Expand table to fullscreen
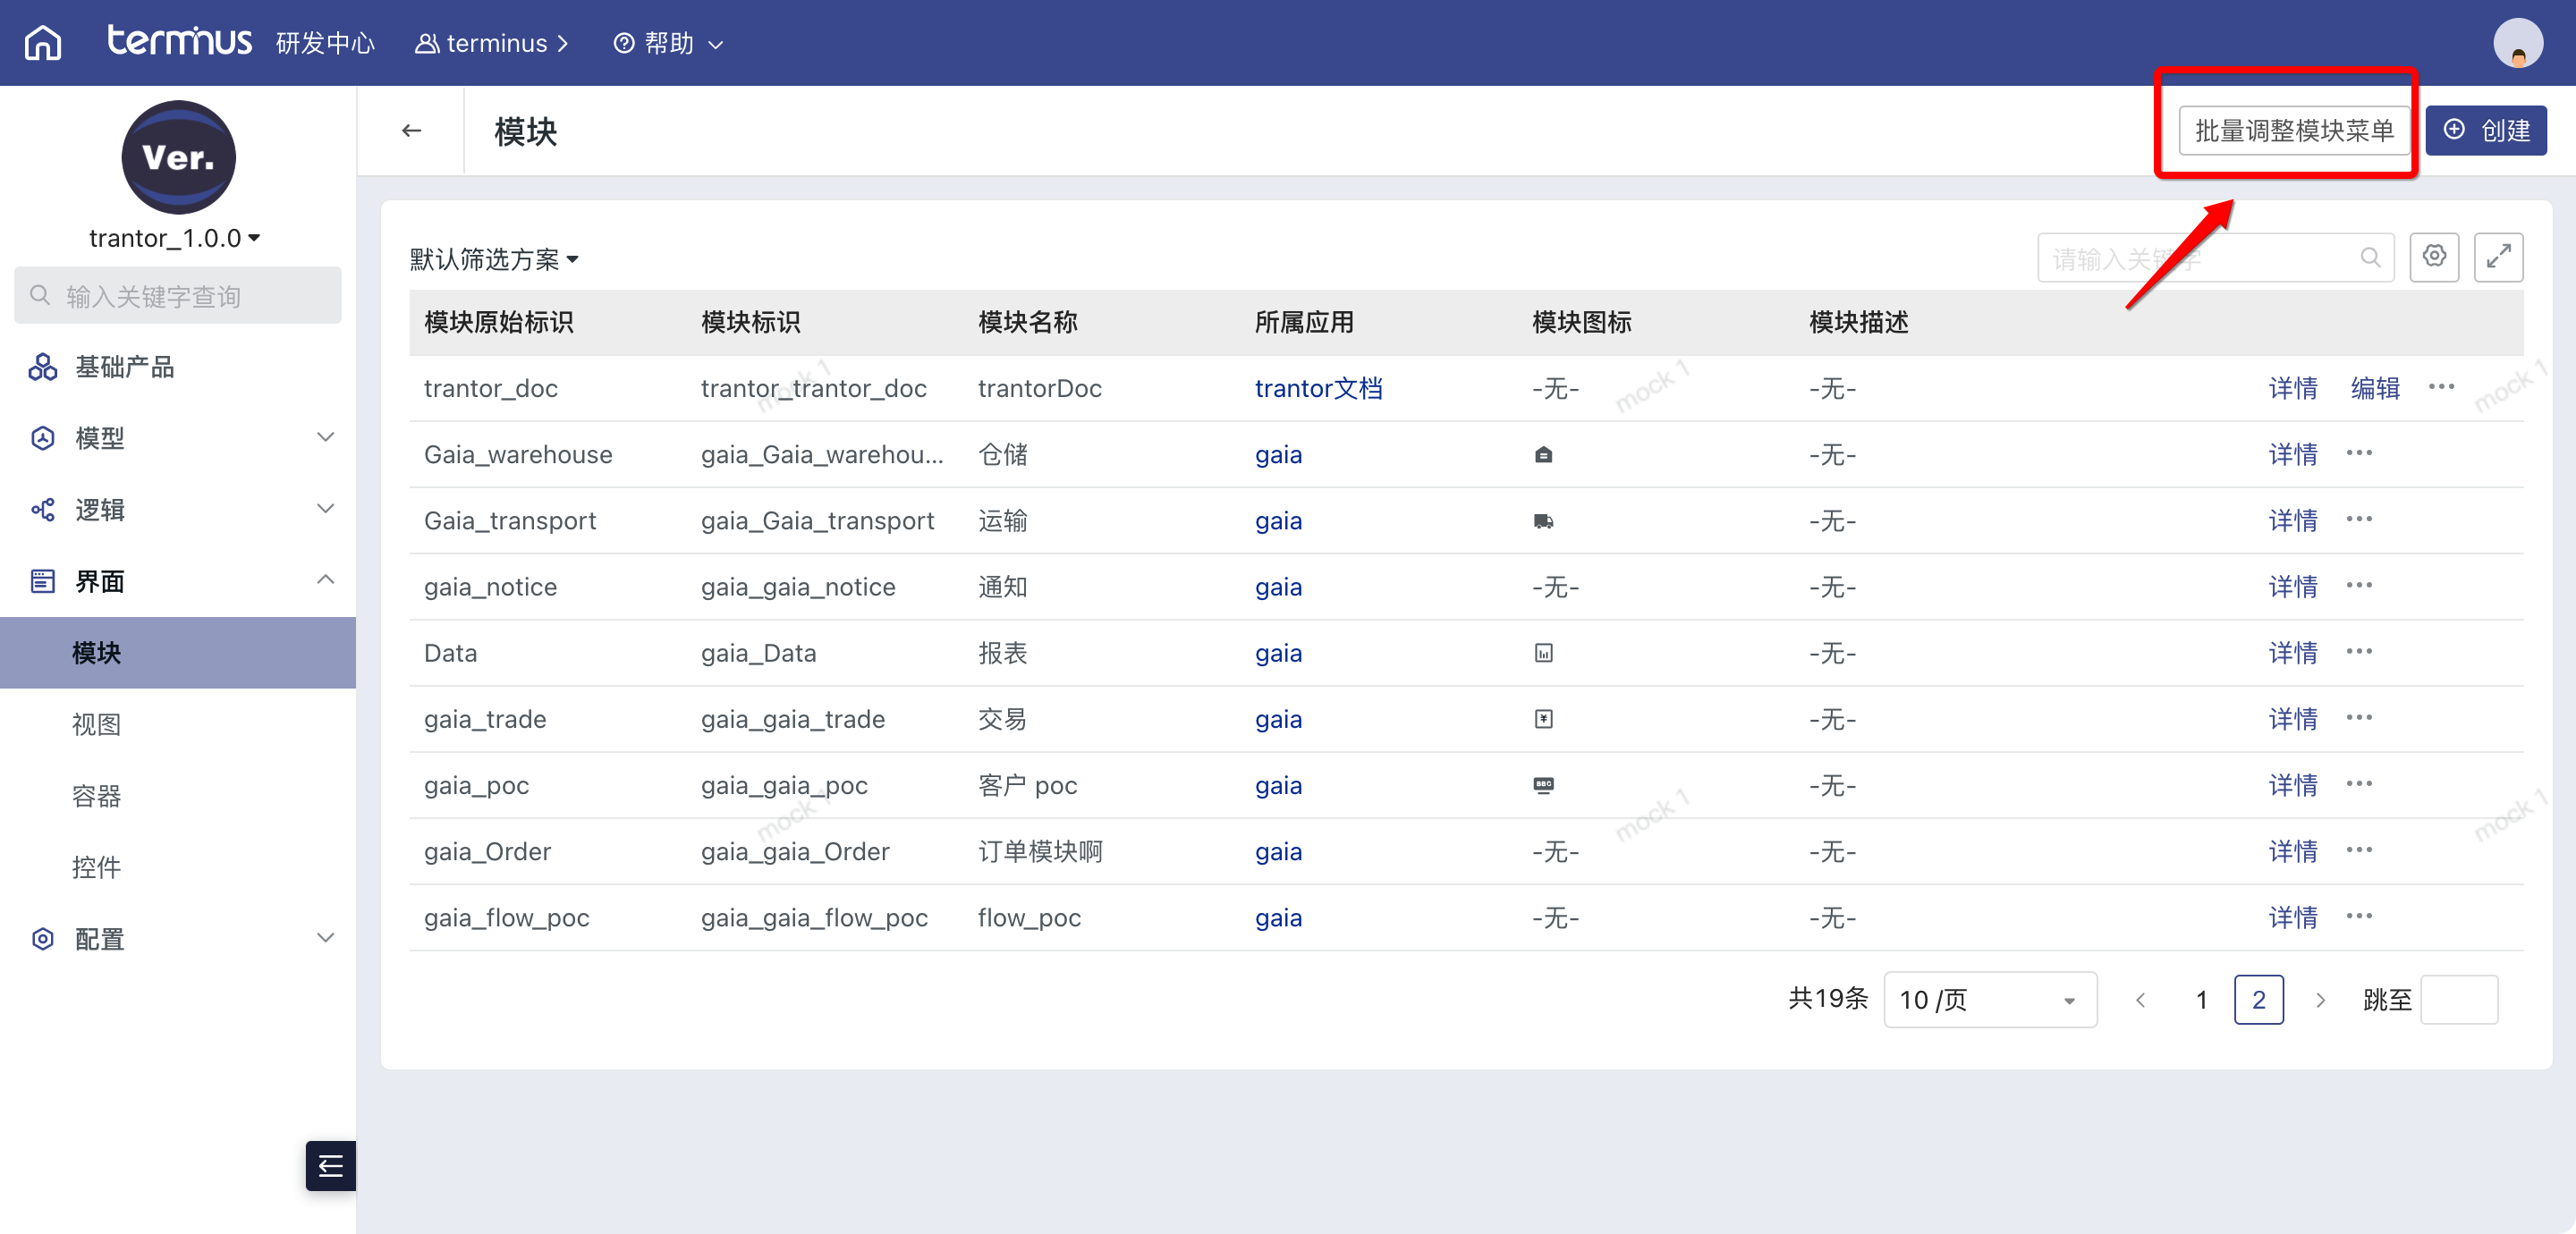 coord(2498,257)
